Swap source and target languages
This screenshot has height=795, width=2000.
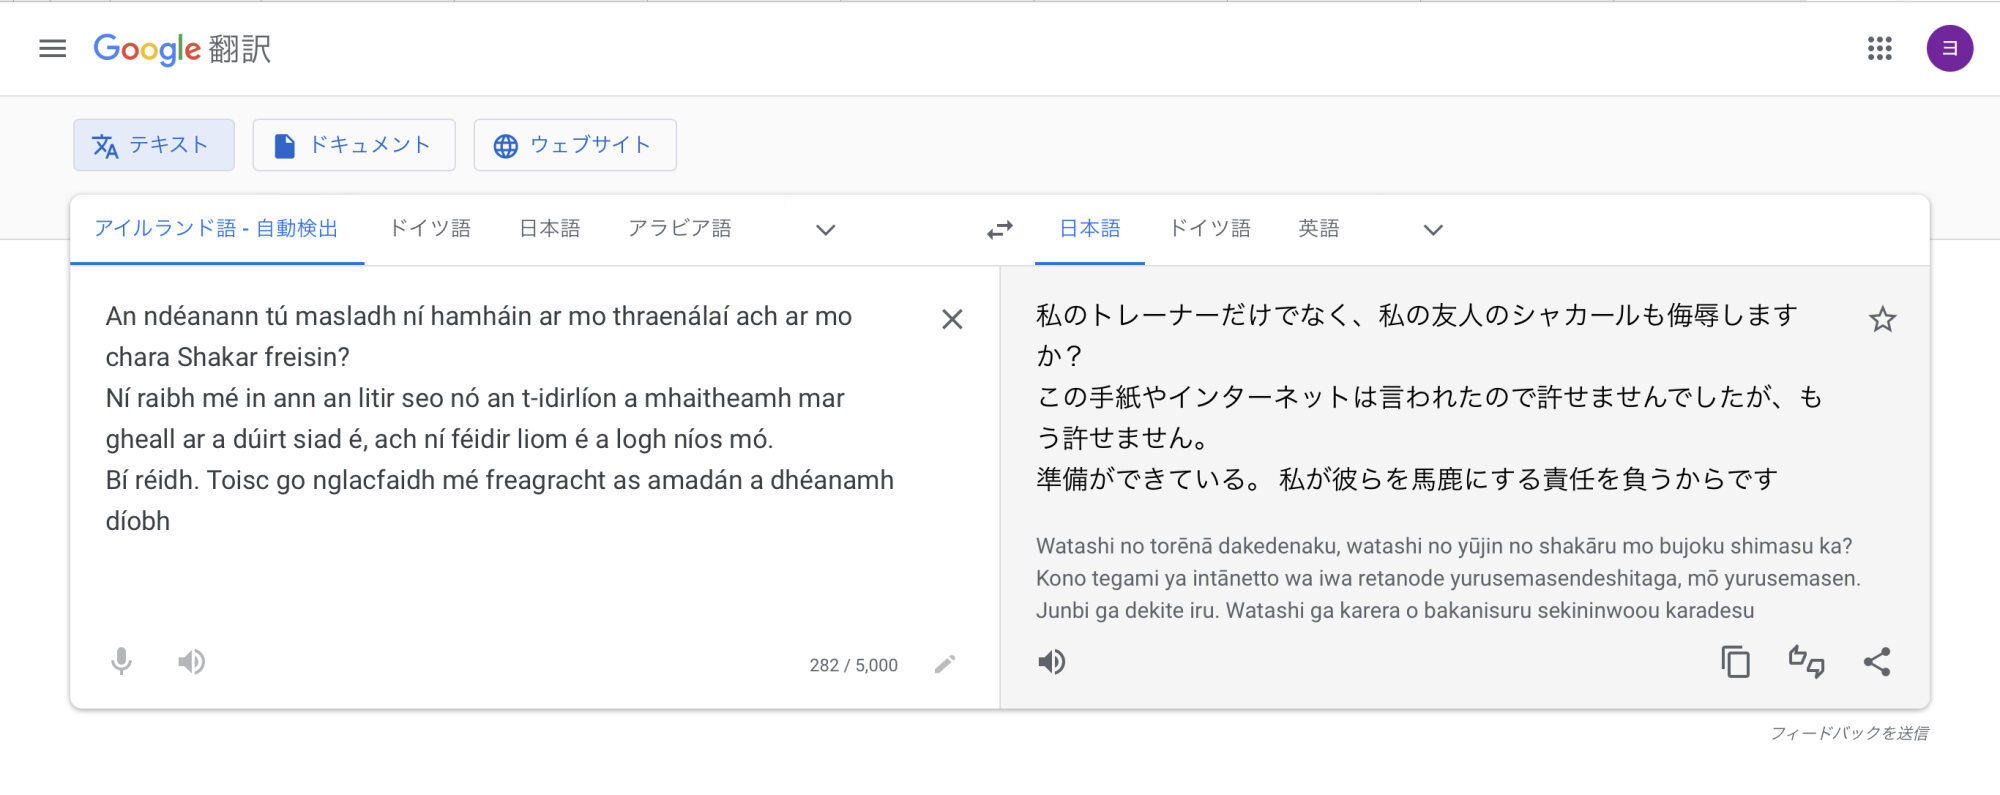999,230
